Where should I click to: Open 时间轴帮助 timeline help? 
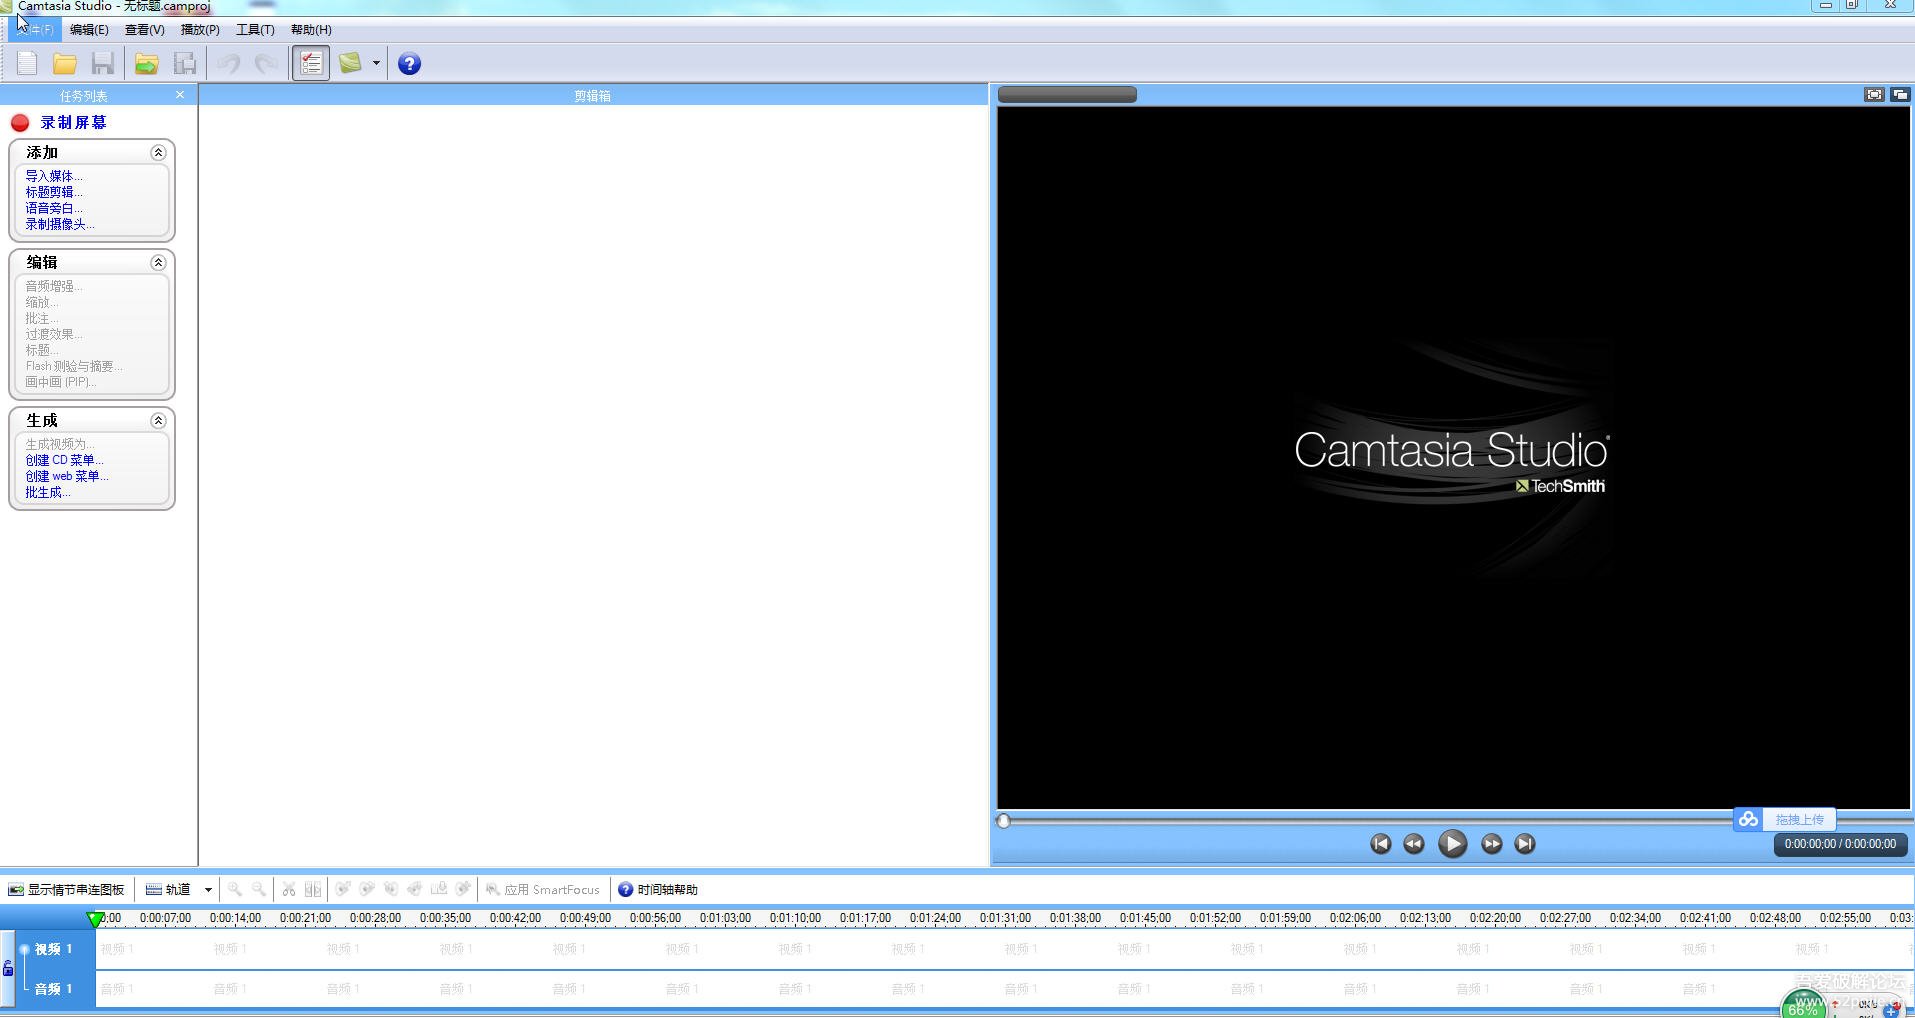(658, 890)
